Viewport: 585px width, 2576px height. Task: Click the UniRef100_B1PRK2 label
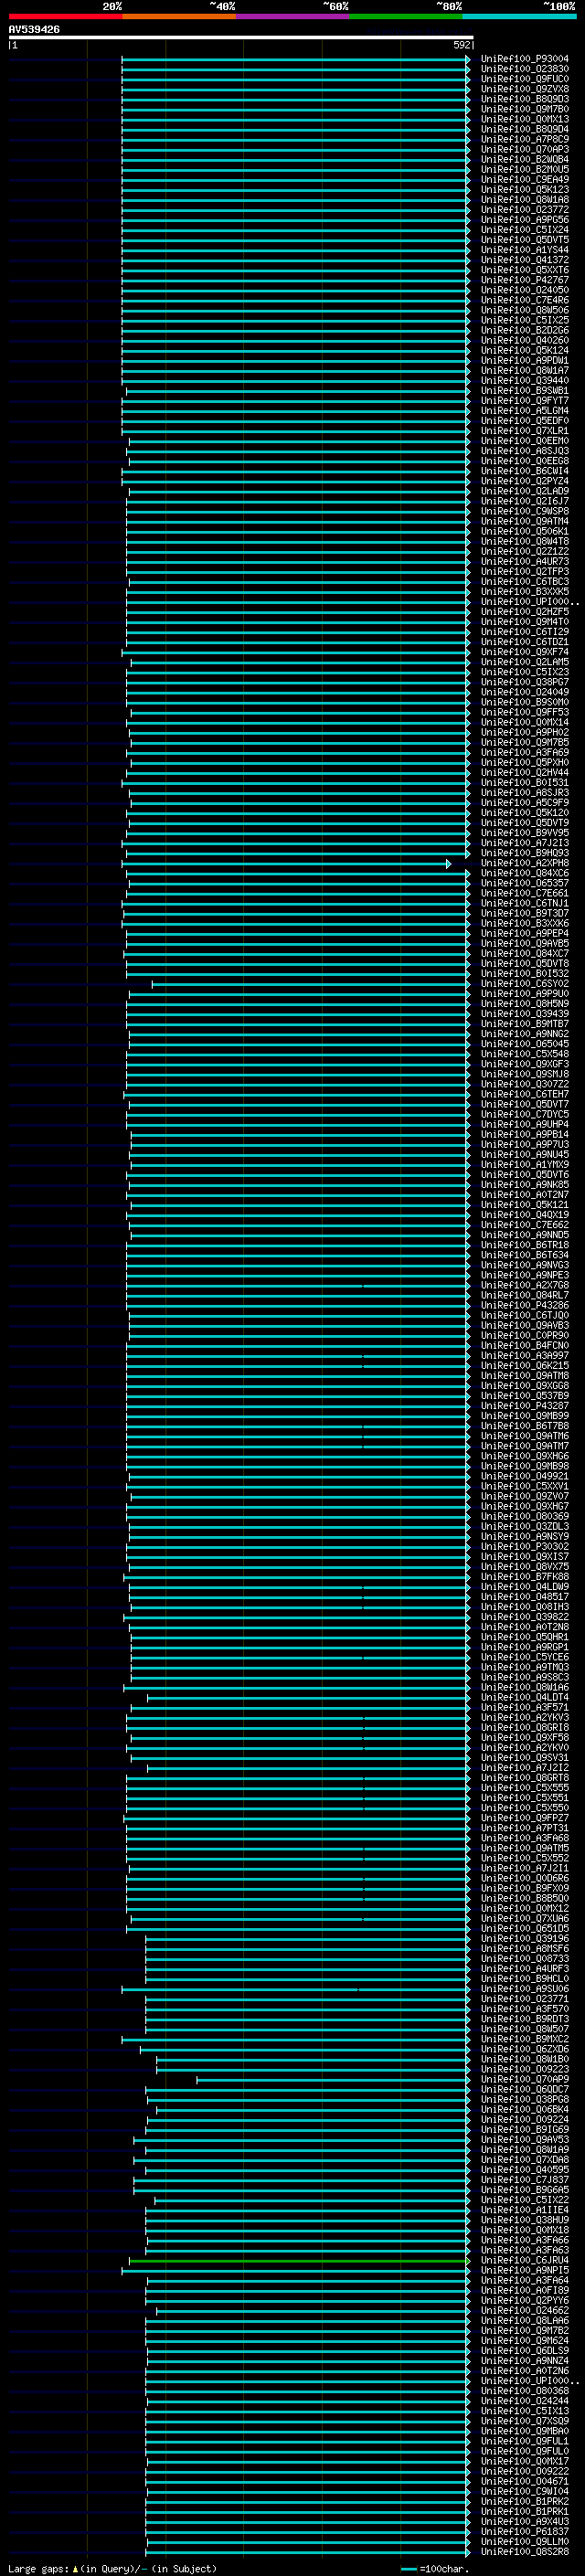pyautogui.click(x=525, y=2501)
